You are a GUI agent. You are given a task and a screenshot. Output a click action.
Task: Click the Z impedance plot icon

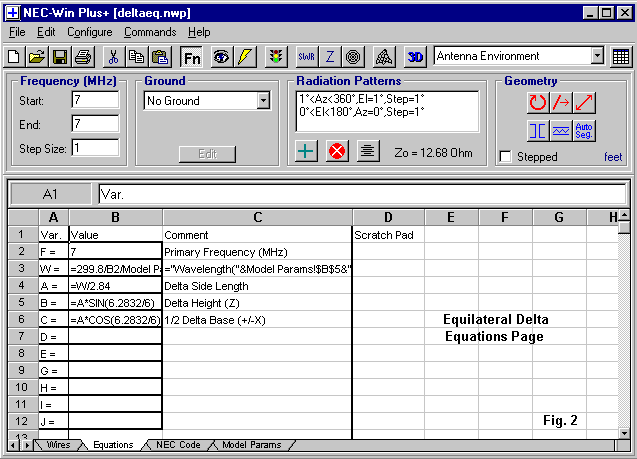point(330,57)
